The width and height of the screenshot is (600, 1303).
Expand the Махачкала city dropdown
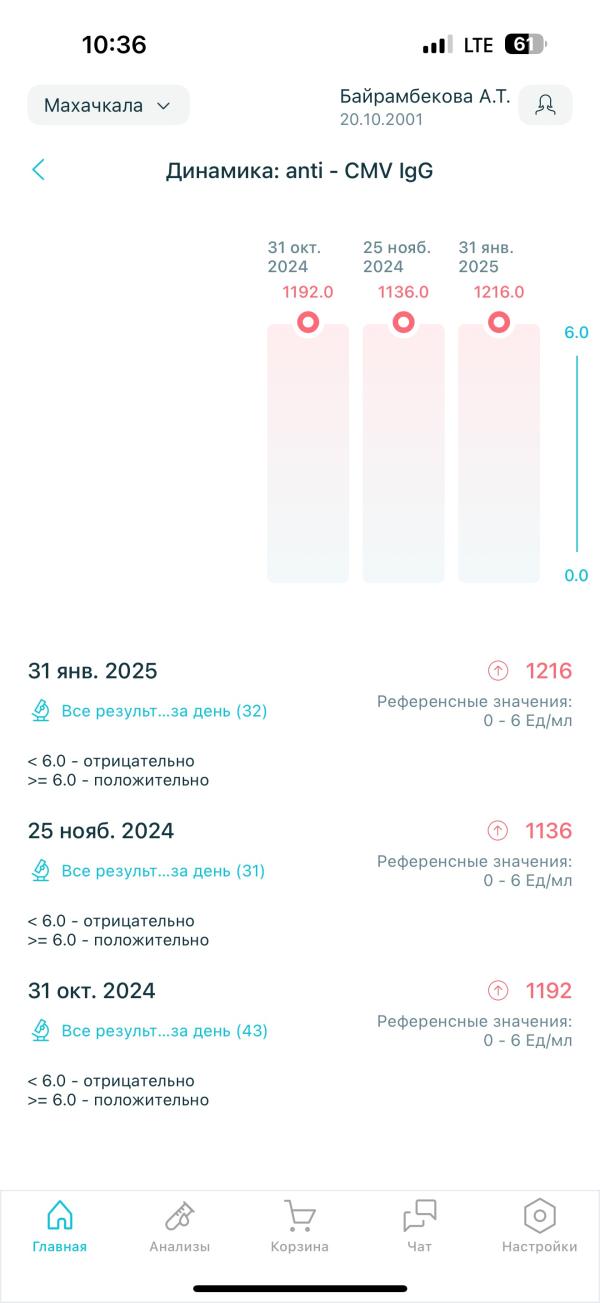[108, 105]
